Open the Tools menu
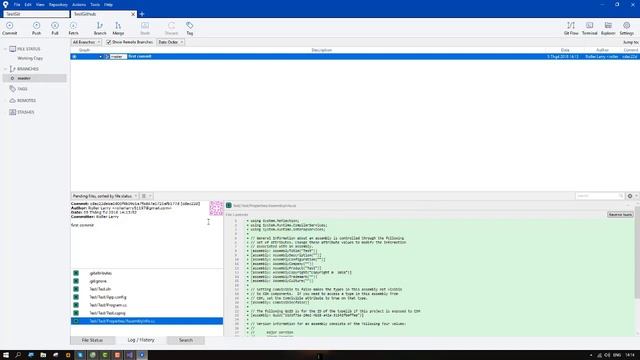The image size is (640, 360). pos(95,4)
